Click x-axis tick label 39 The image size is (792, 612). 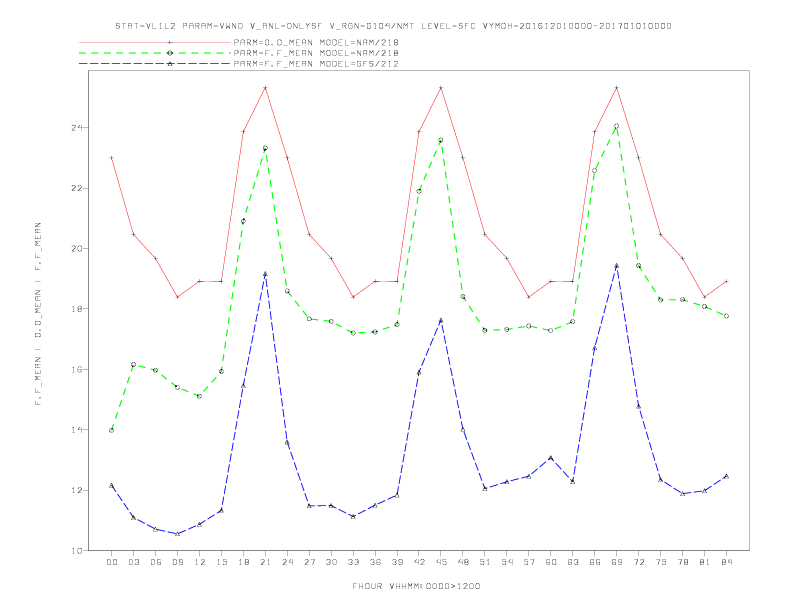click(x=397, y=562)
